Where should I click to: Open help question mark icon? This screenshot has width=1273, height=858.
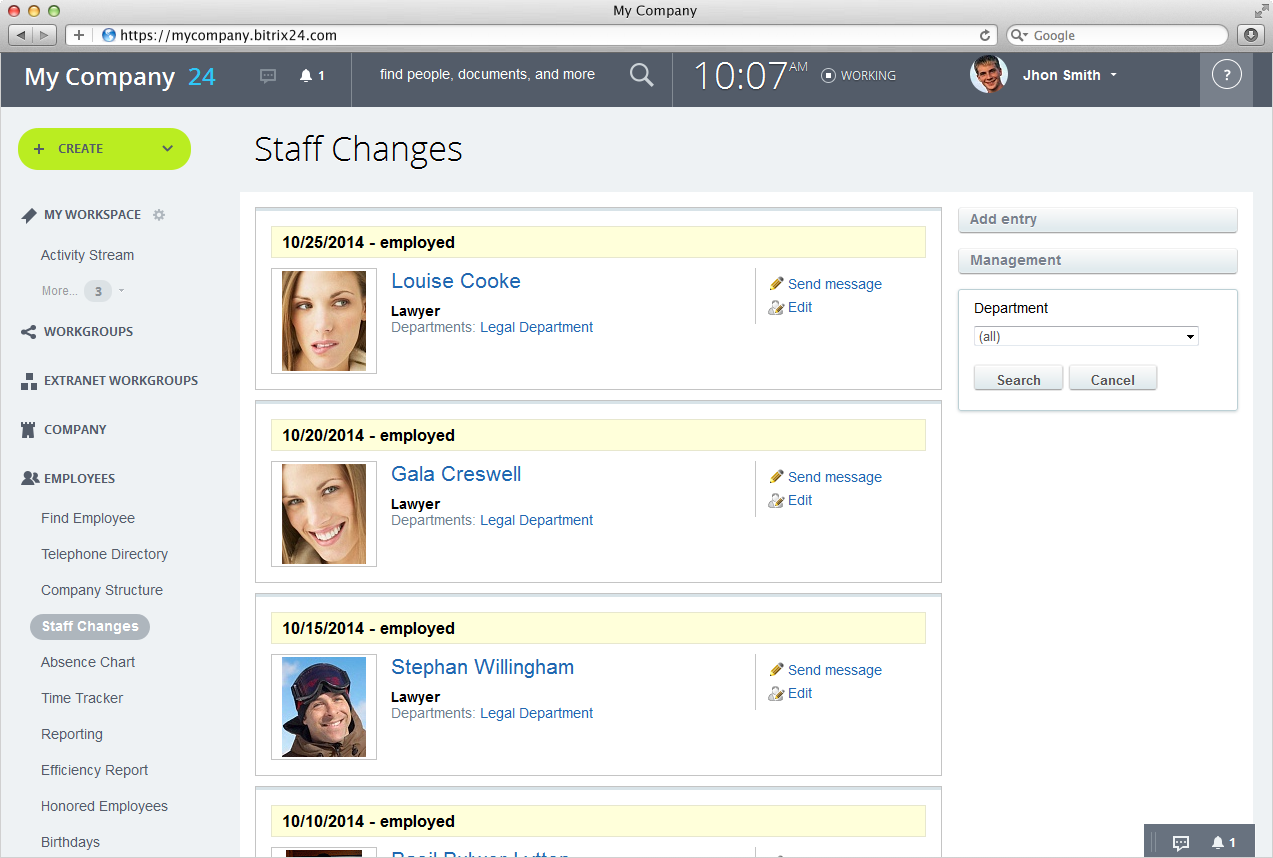point(1226,75)
